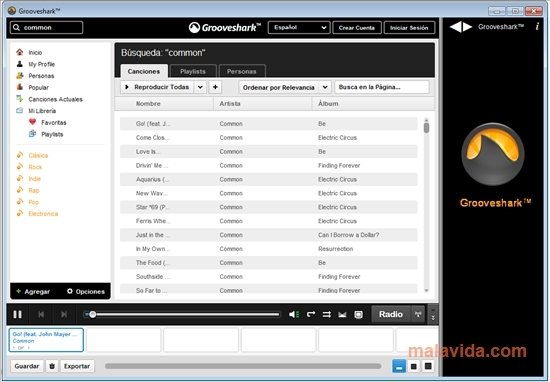Click the search magnifier icon
The width and height of the screenshot is (550, 382).
(x=16, y=27)
